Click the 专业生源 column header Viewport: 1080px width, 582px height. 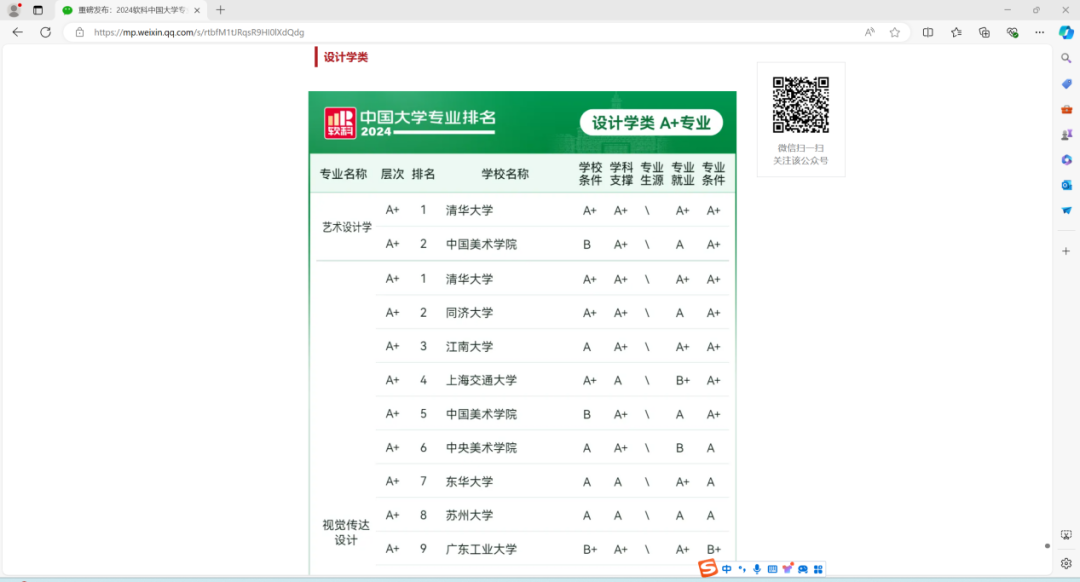point(652,174)
